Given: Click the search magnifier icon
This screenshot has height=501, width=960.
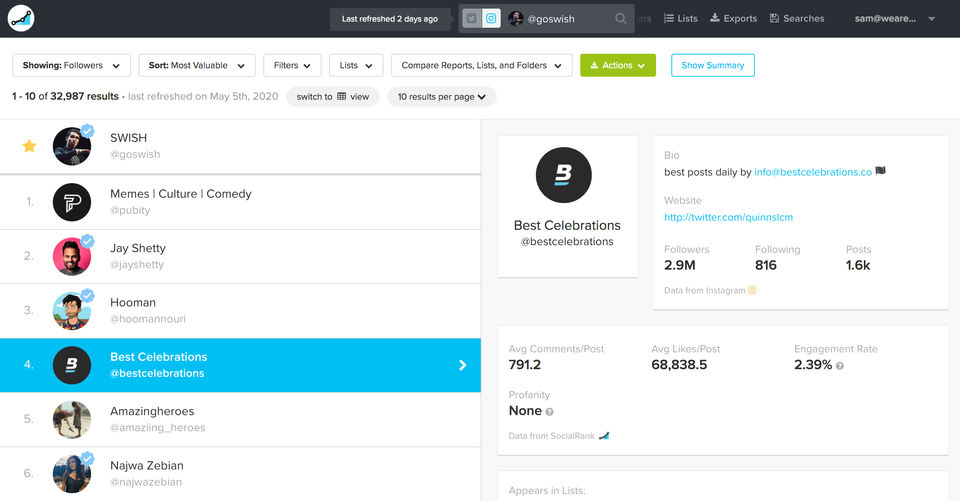Looking at the screenshot, I should click(620, 18).
